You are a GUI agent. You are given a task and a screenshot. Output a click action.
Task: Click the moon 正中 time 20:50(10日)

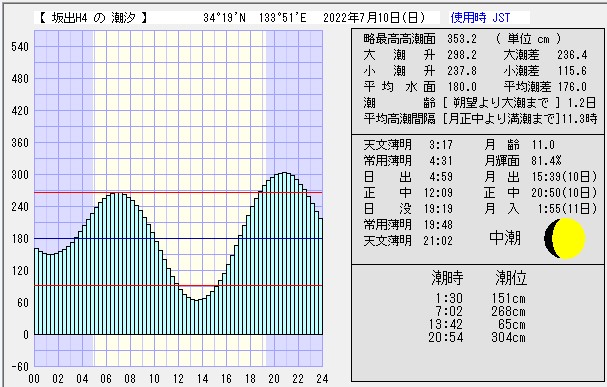(x=564, y=193)
